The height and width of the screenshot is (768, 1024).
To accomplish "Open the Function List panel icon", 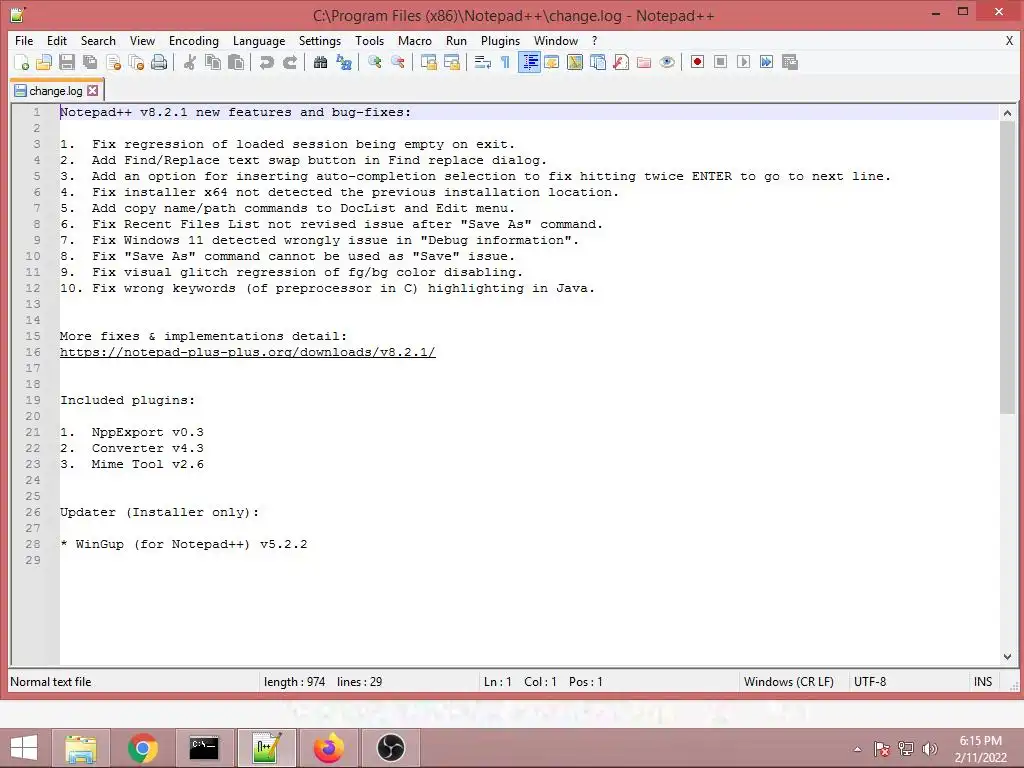I will coord(621,63).
